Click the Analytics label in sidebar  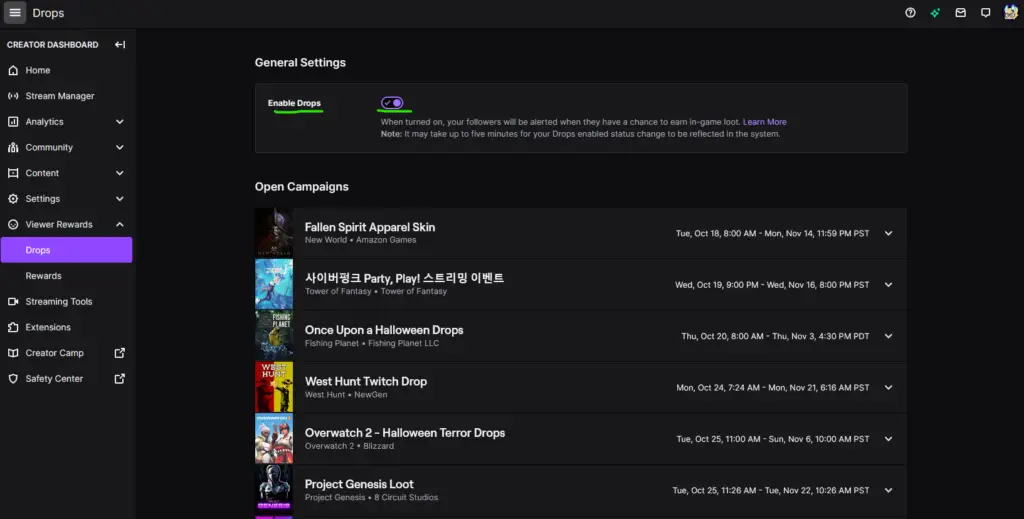pos(44,121)
